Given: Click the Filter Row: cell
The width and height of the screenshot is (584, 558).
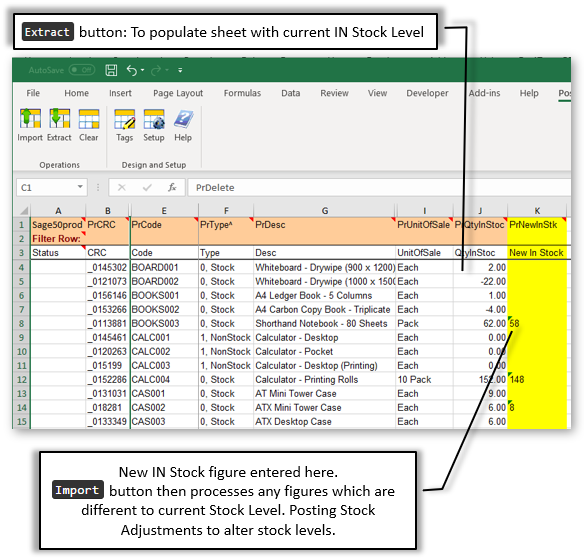Looking at the screenshot, I should tap(58, 239).
